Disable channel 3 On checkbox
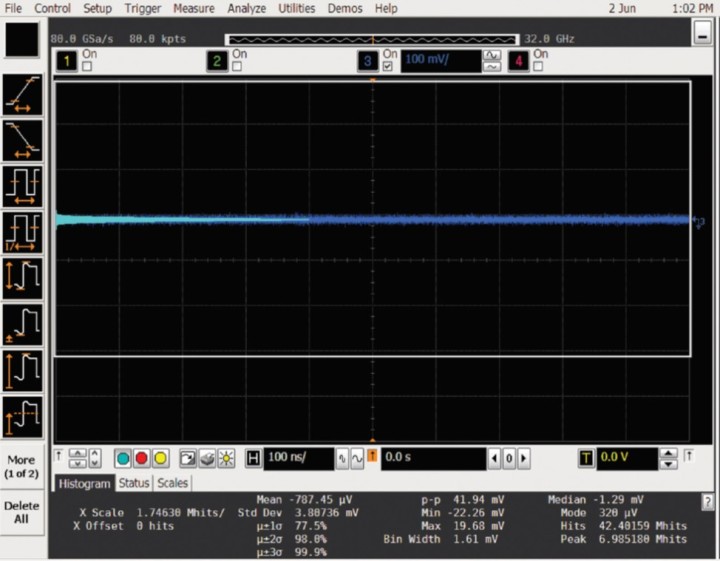 click(388, 67)
